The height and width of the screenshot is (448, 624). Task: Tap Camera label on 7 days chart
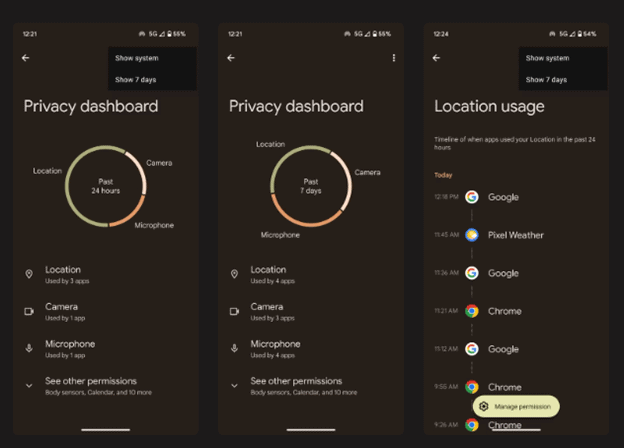pos(367,172)
